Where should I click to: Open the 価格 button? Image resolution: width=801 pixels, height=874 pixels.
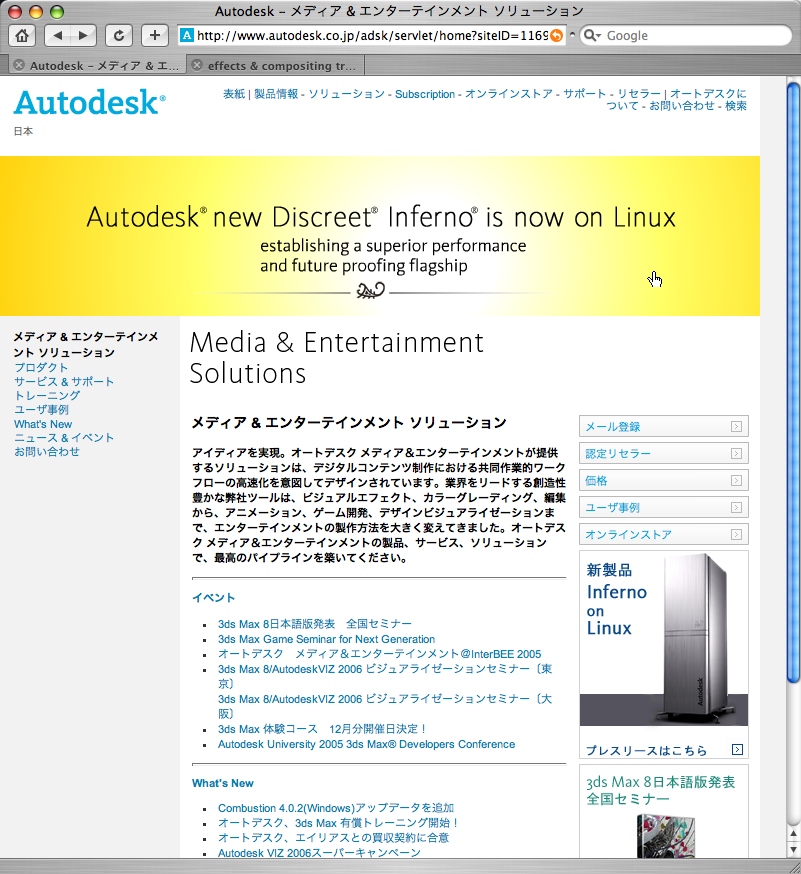(x=663, y=480)
